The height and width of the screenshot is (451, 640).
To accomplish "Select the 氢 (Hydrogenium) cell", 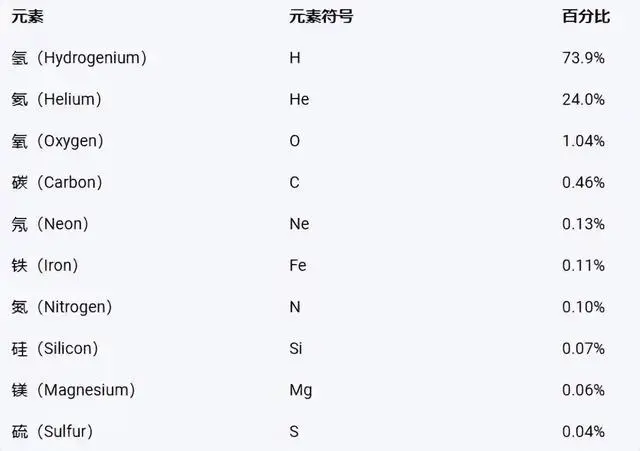I will click(x=79, y=58).
